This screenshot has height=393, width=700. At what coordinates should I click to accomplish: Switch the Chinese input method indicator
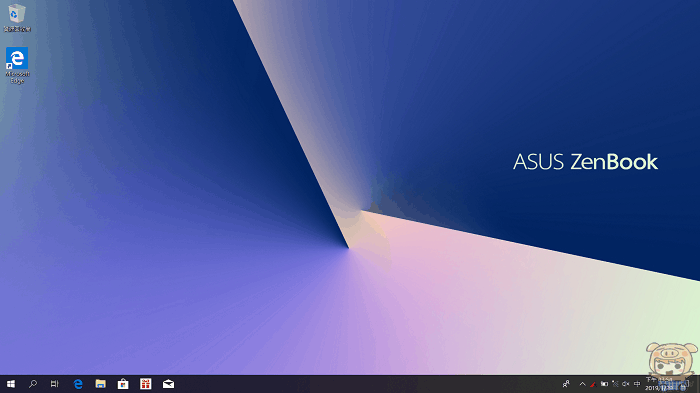(637, 384)
